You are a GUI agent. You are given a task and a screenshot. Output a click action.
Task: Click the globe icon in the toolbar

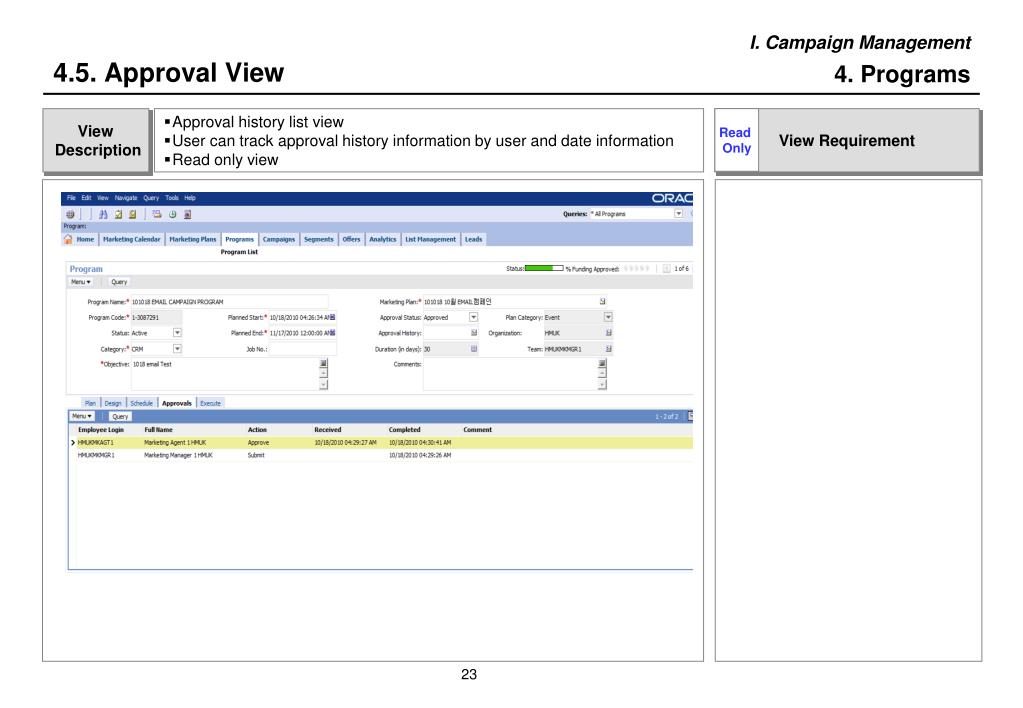click(x=70, y=214)
